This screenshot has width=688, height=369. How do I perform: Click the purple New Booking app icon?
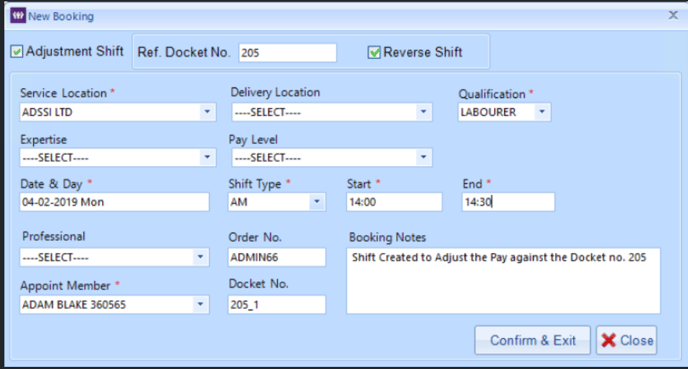point(18,16)
